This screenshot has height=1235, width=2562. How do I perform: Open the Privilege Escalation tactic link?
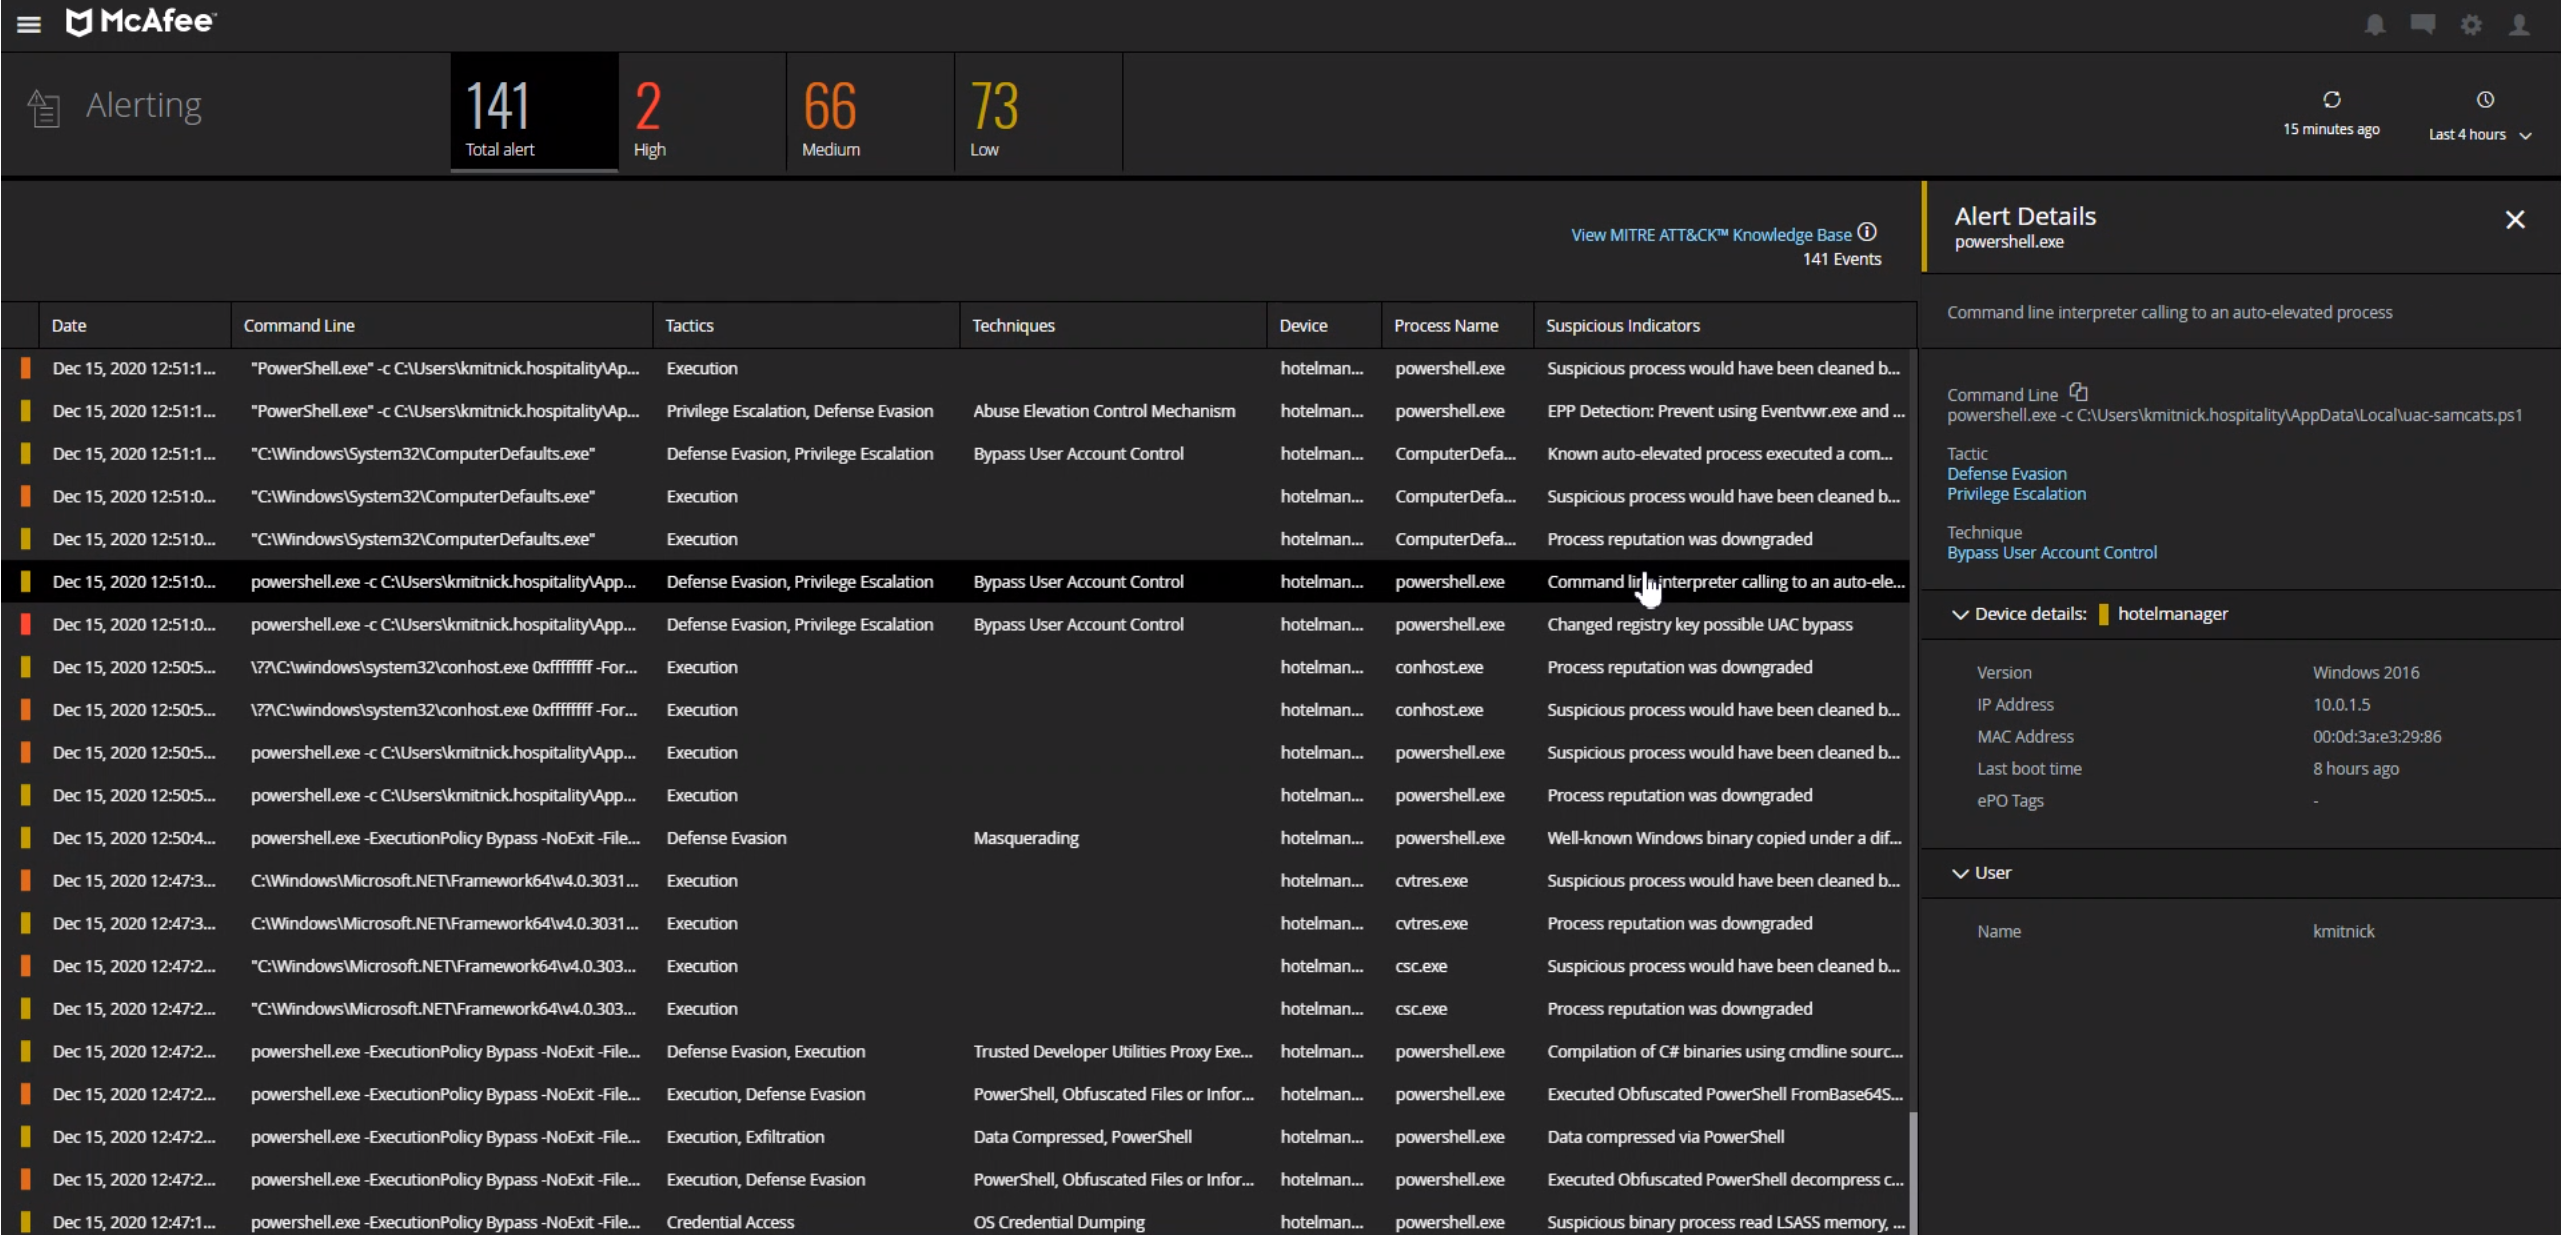point(2016,494)
